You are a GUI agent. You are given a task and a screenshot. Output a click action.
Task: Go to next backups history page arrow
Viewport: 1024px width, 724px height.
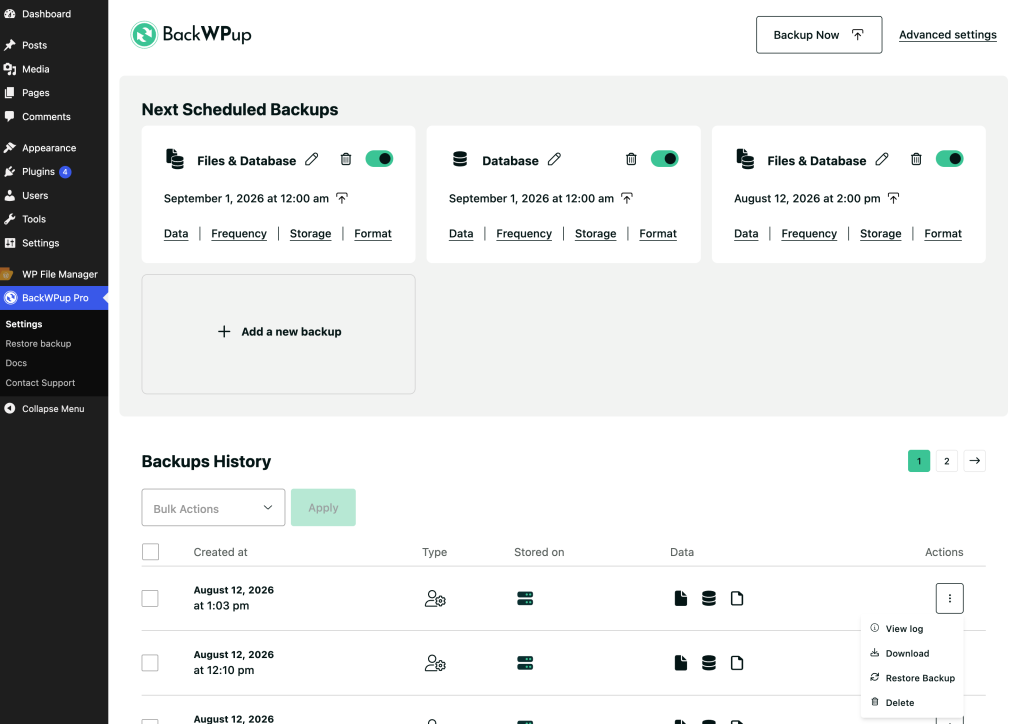point(974,461)
